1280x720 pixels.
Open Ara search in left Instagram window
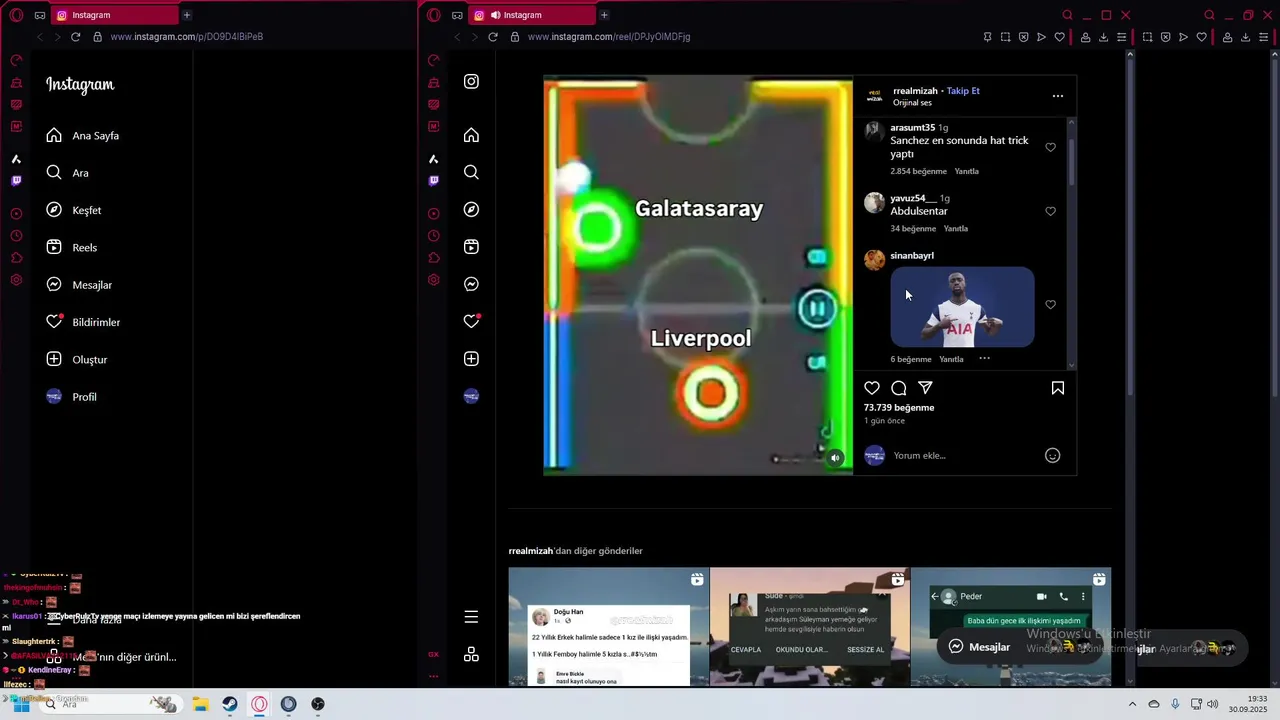click(x=68, y=172)
